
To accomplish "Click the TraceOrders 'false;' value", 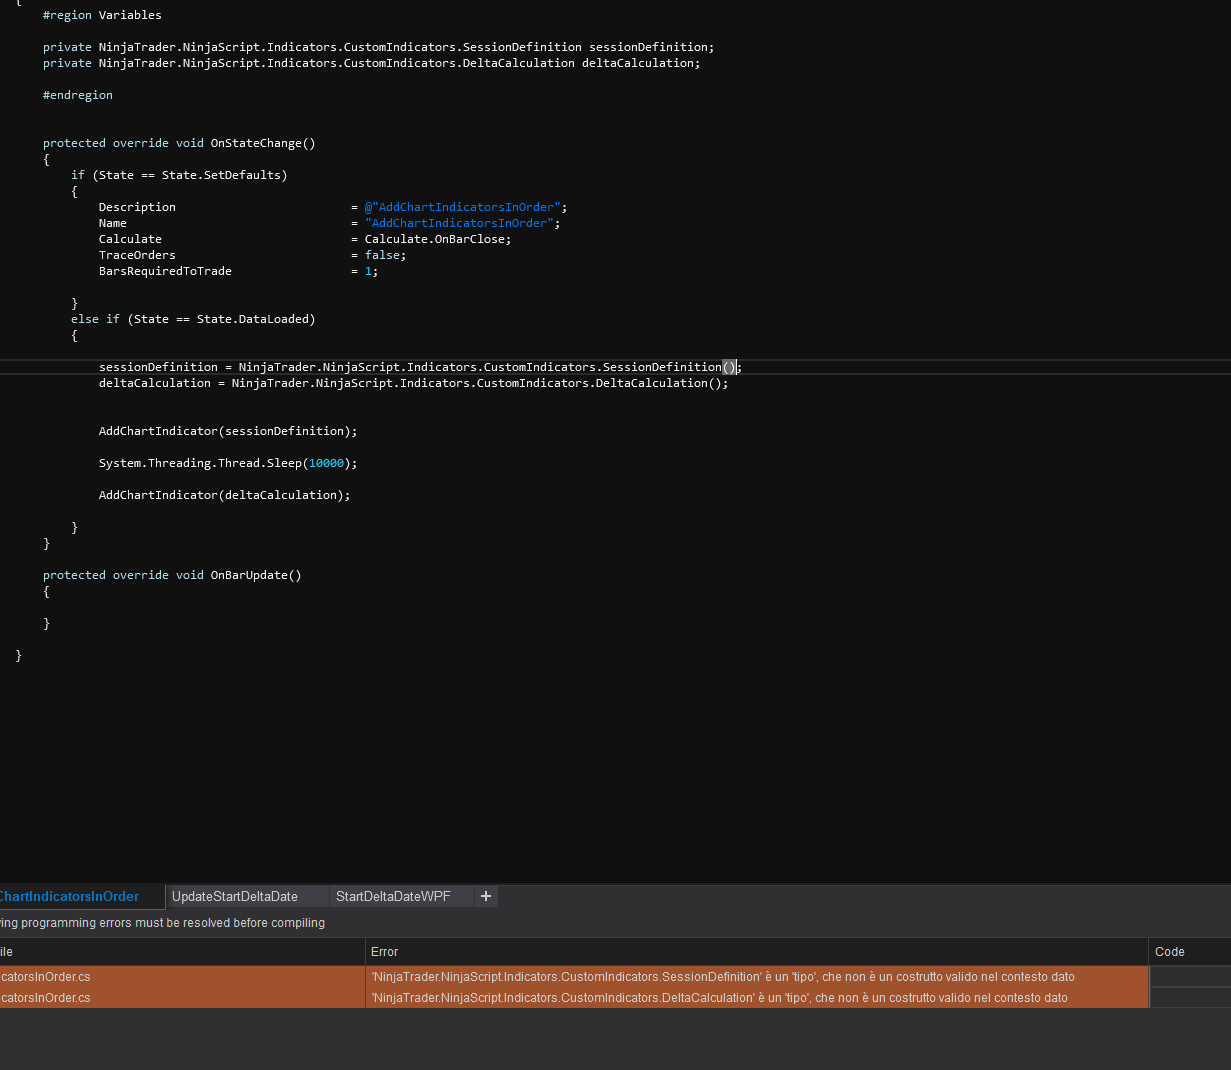I will [386, 255].
